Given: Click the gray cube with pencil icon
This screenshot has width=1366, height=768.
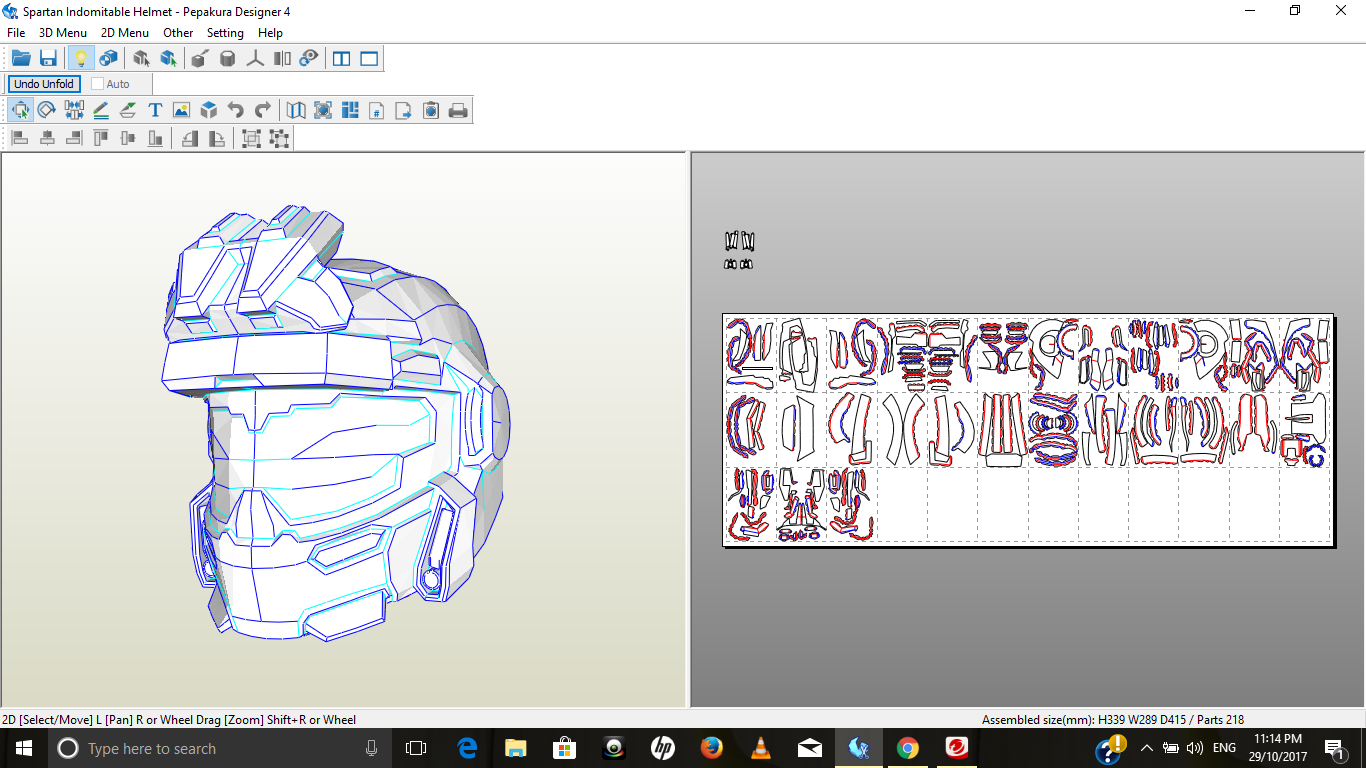Looking at the screenshot, I should click(x=199, y=59).
